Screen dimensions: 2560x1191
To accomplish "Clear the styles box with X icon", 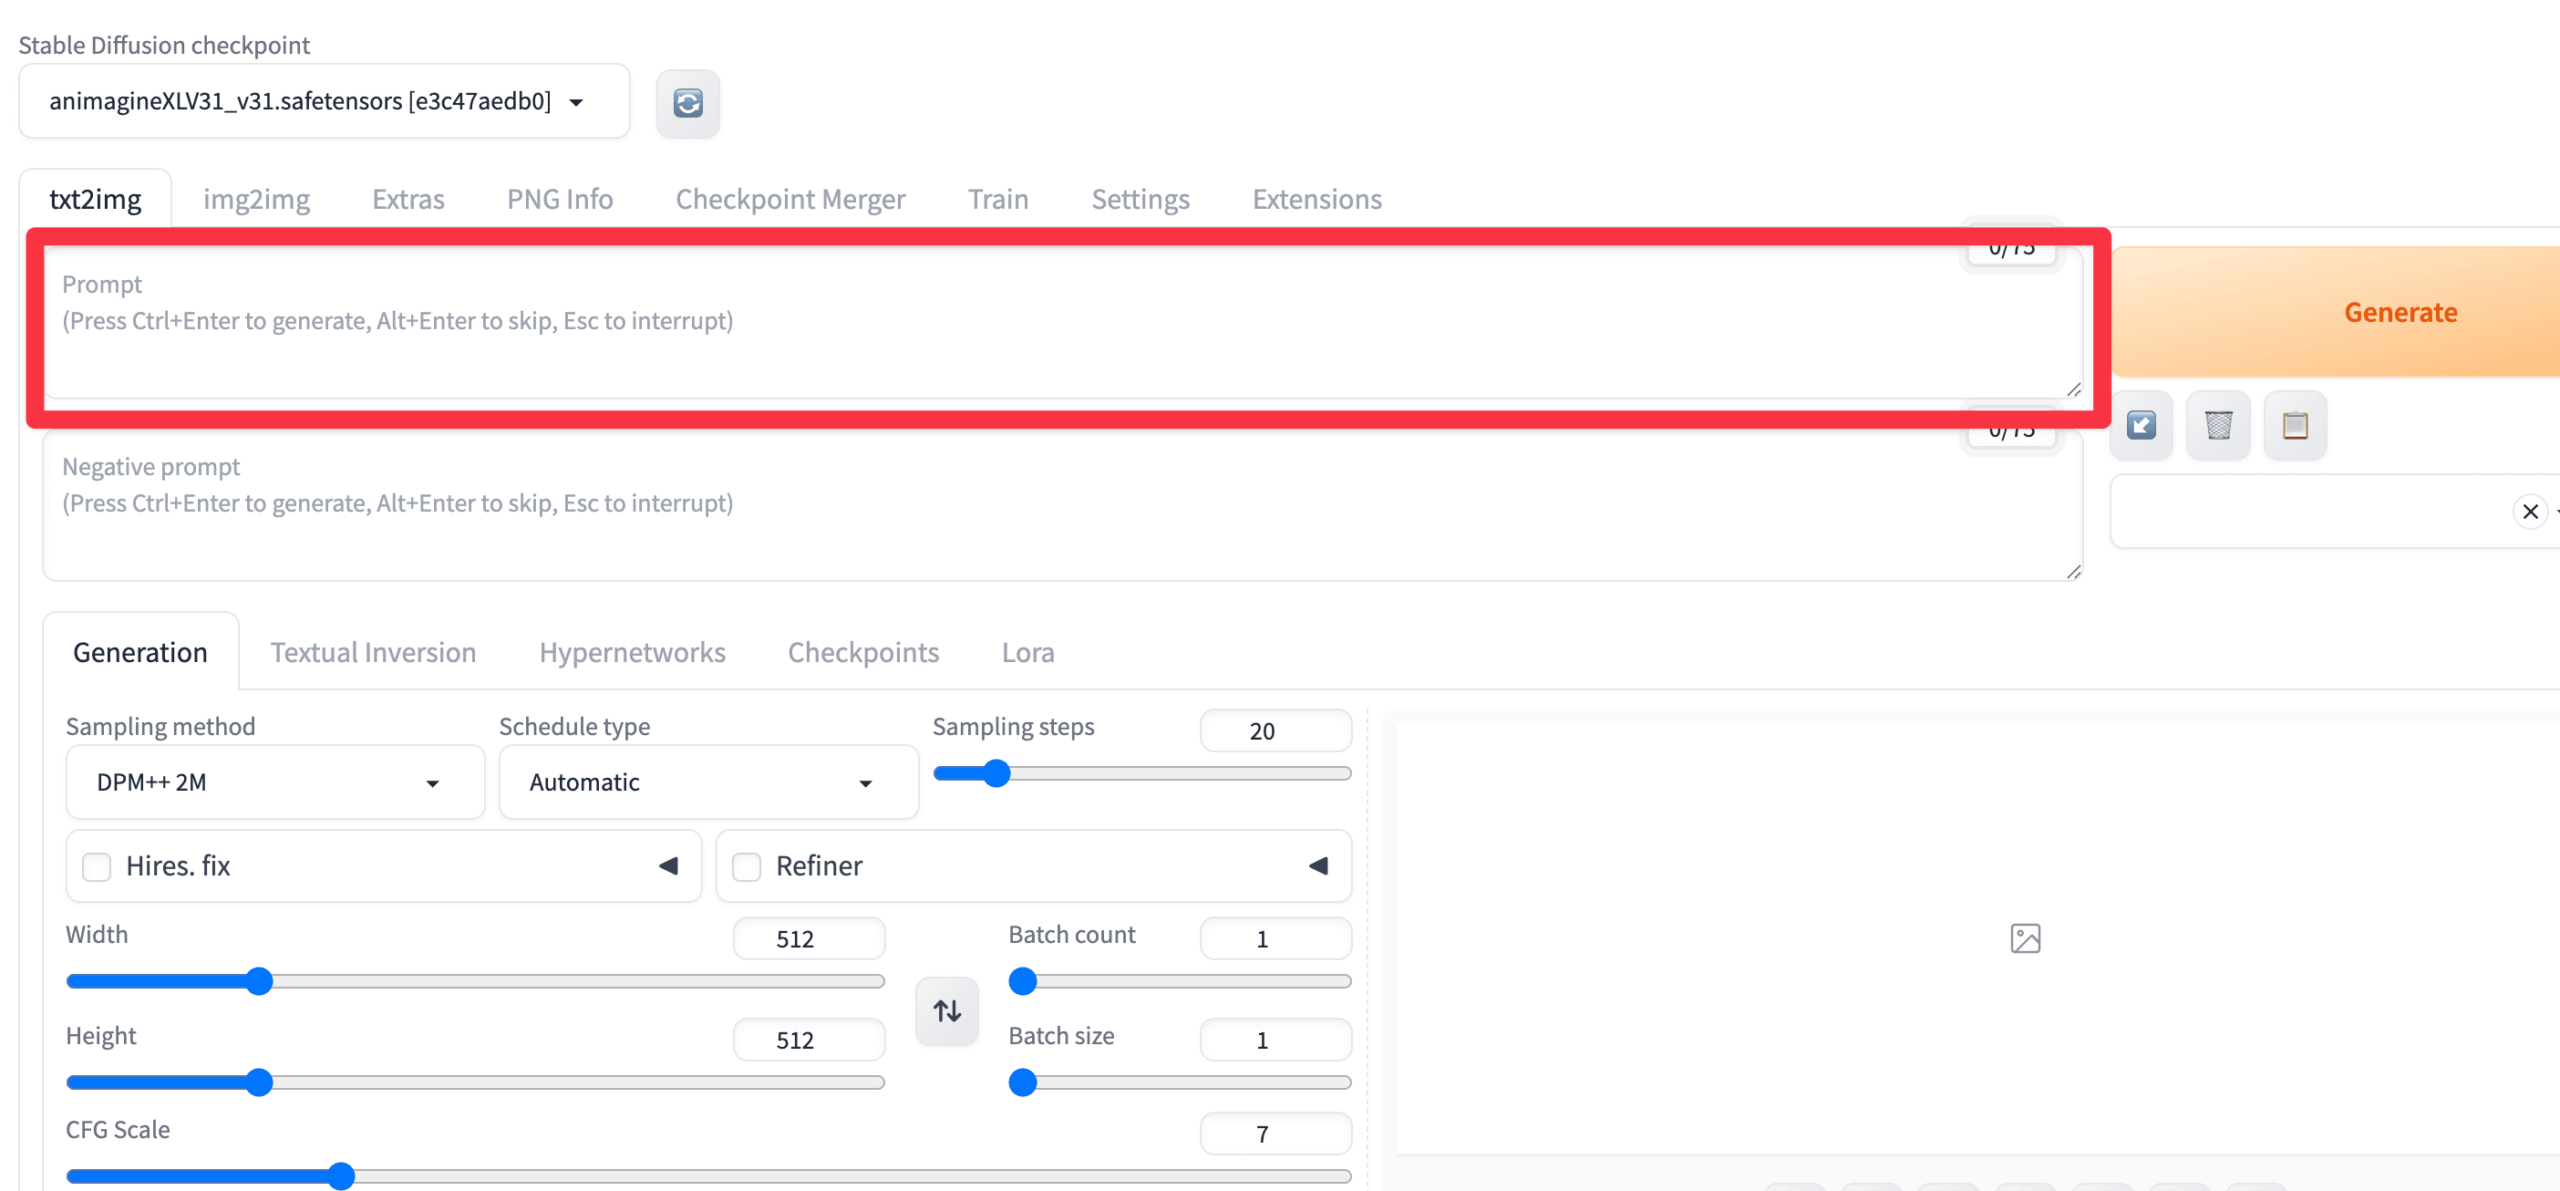I will tap(2530, 512).
